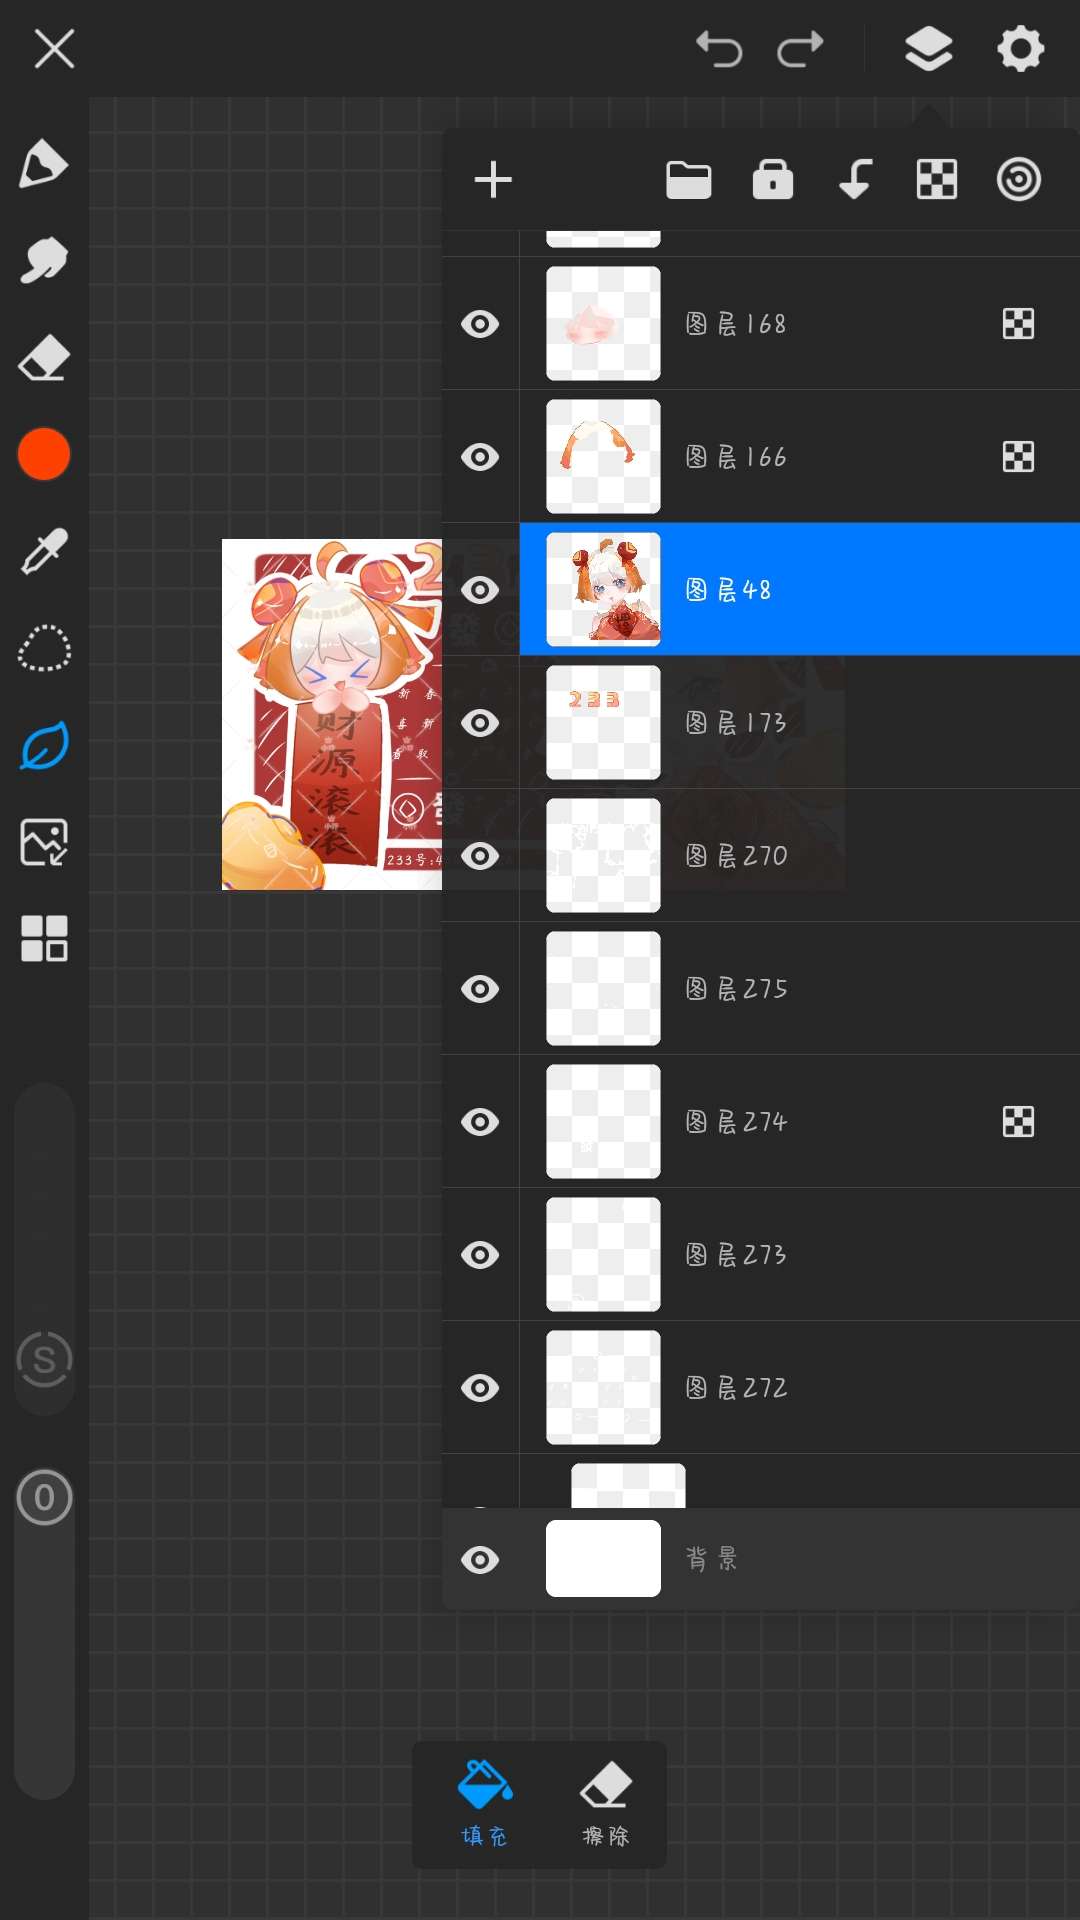Open the four-square grid tool icon
1080x1920 pixels.
coord(44,938)
